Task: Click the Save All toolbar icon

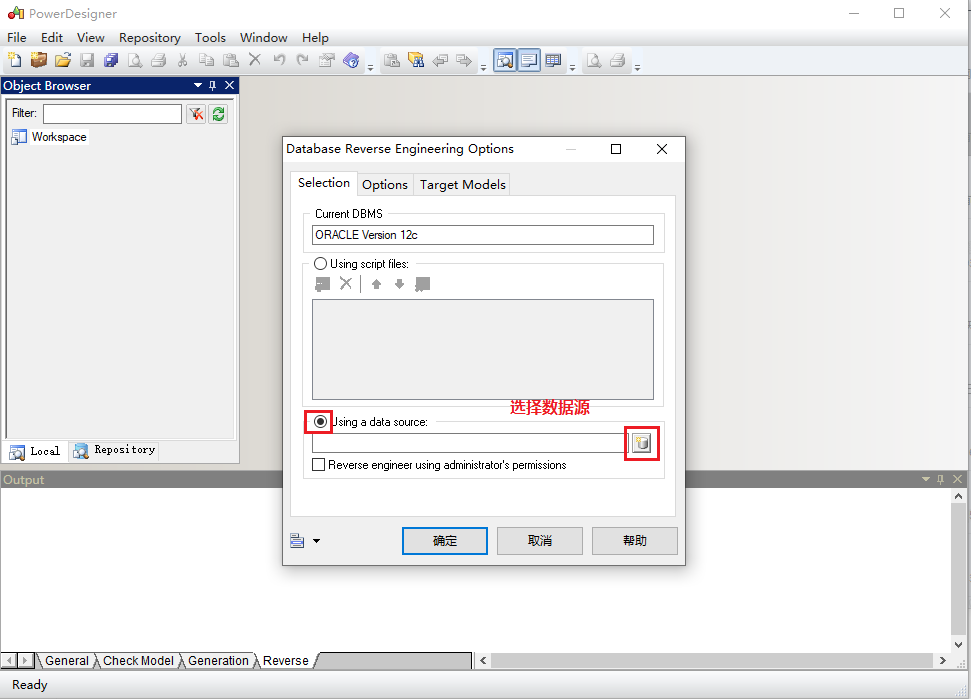Action: [111, 60]
